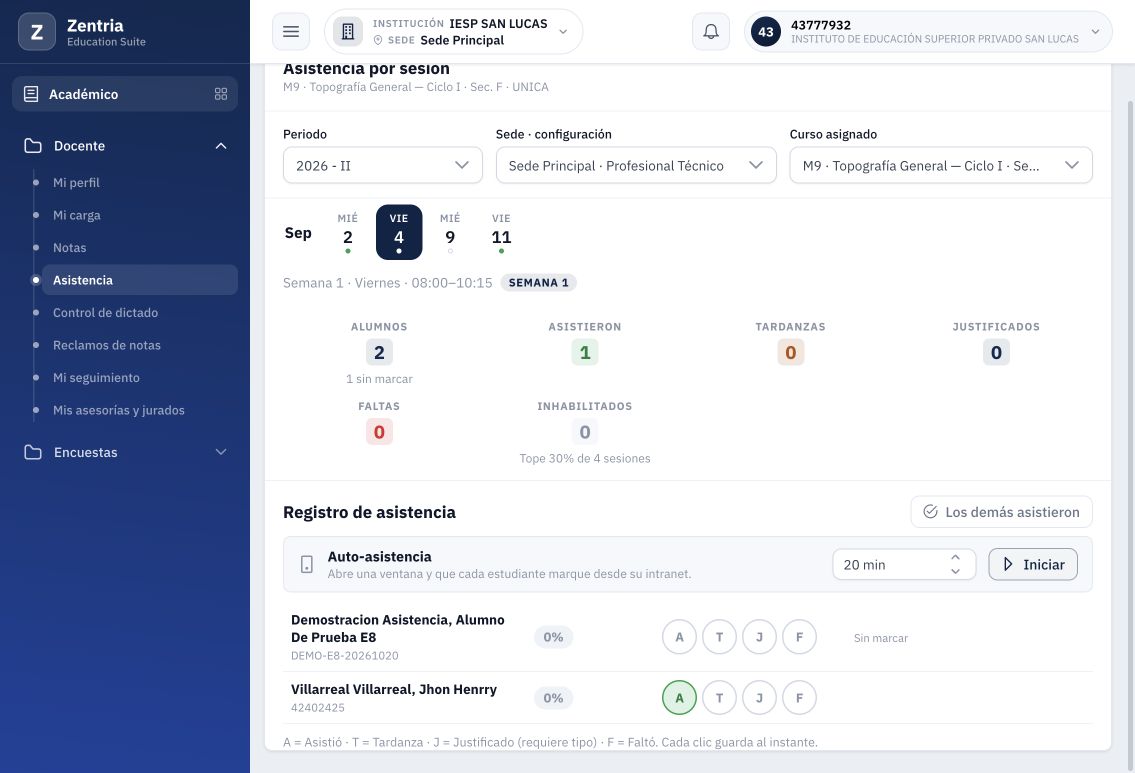
Task: Mark Villarreal Jhon Henrry as Justificado (J)
Action: click(x=759, y=698)
